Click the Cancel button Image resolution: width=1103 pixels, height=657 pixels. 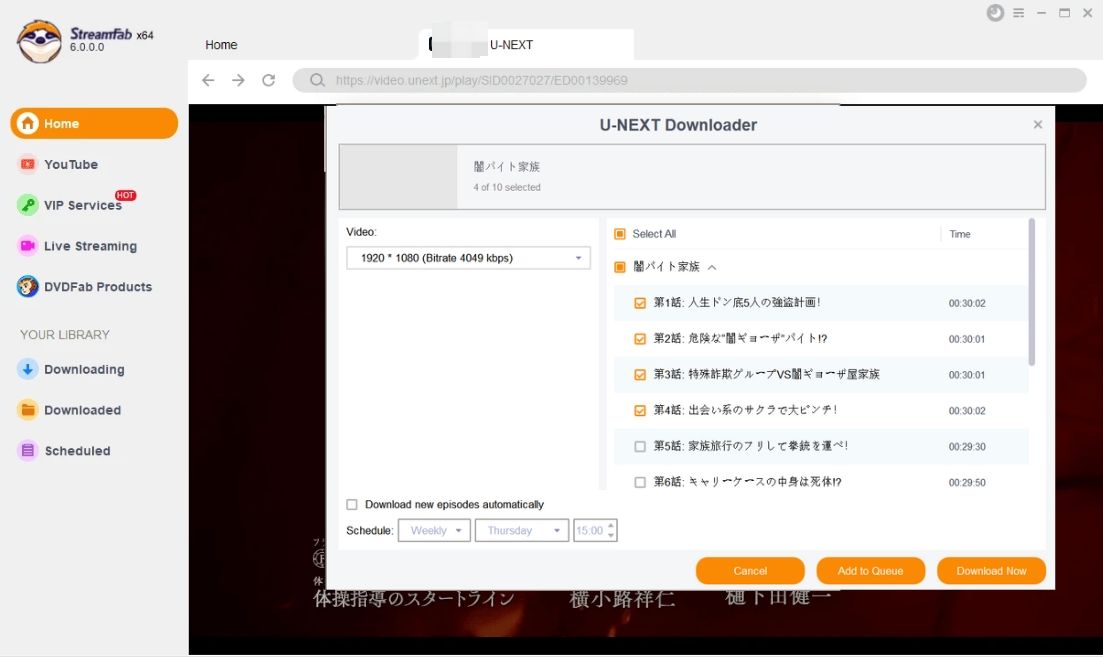pyautogui.click(x=750, y=570)
